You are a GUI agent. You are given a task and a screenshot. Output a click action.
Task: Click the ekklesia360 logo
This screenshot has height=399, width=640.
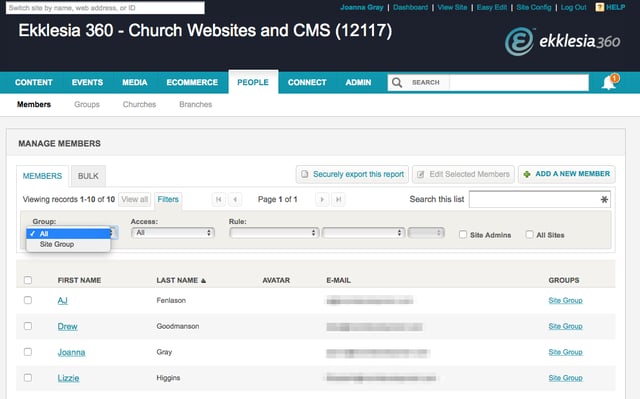click(x=562, y=41)
